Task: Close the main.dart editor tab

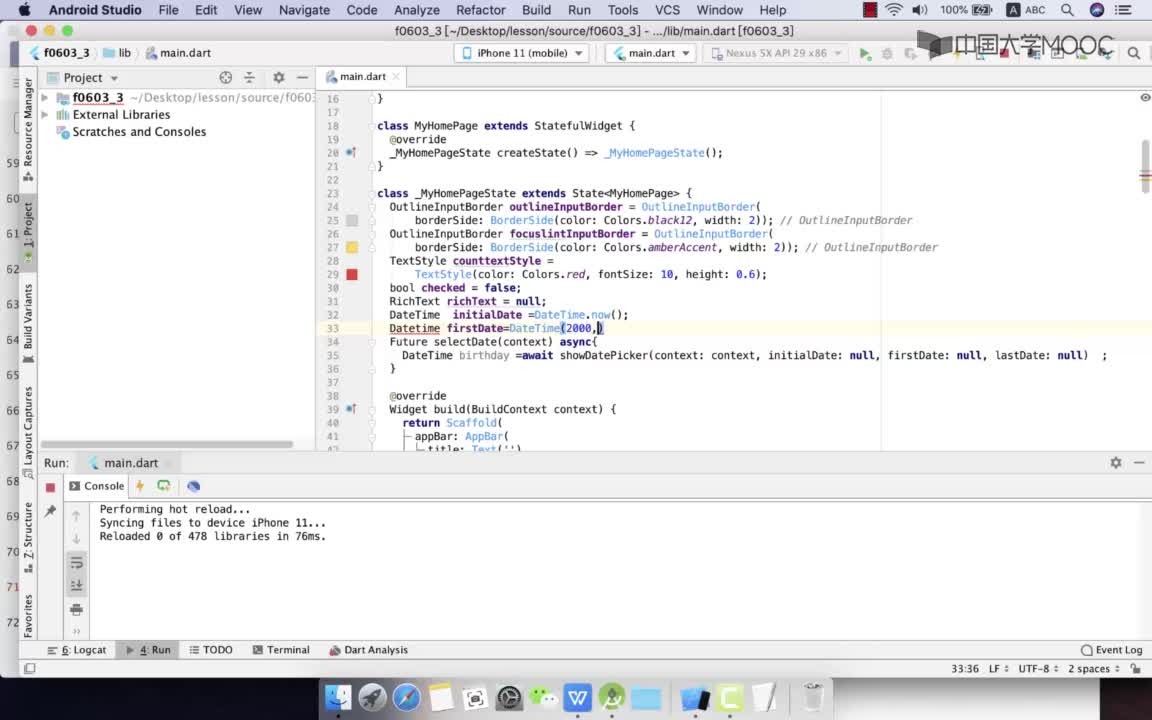Action: click(x=396, y=76)
